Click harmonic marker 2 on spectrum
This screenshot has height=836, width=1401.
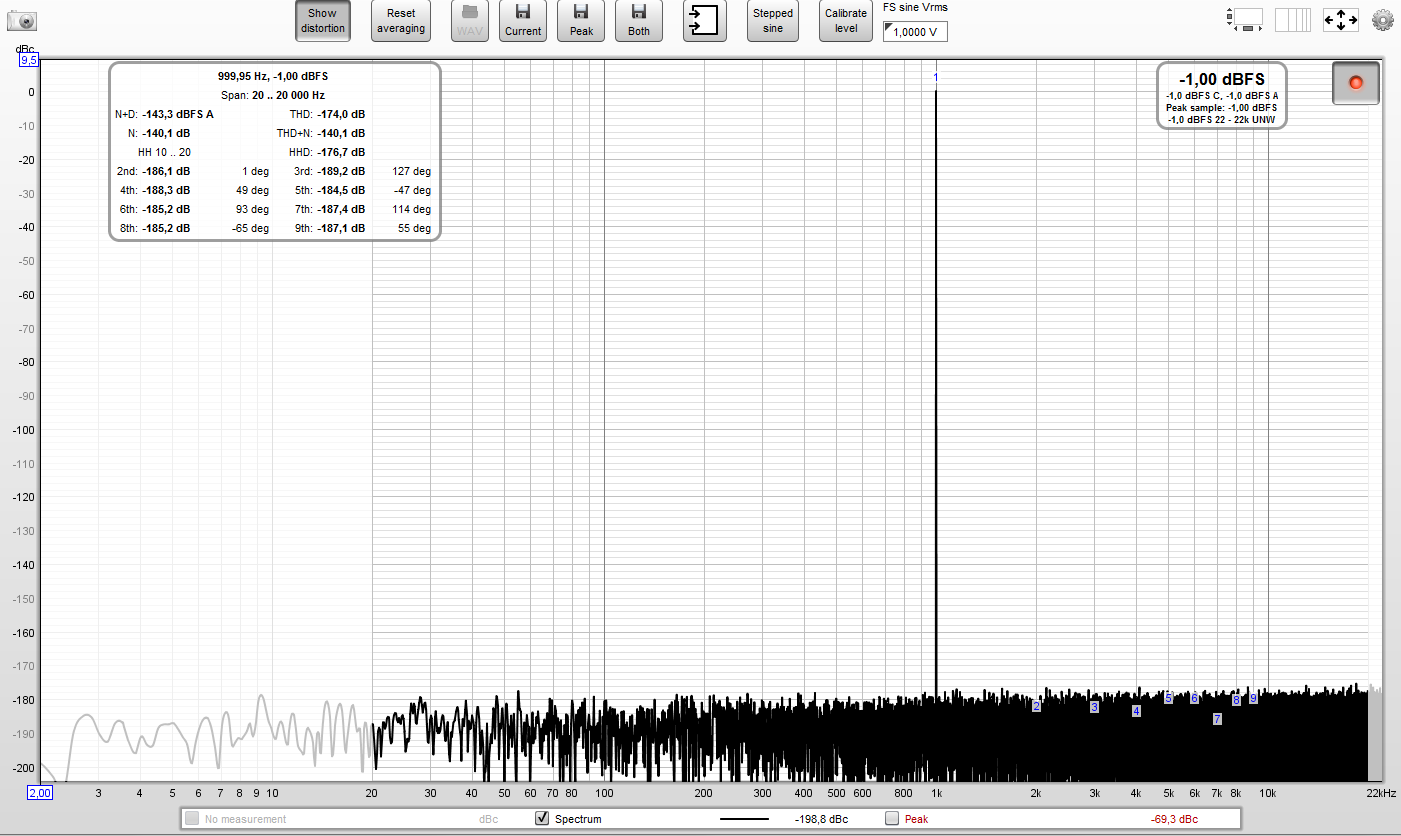[x=1036, y=706]
